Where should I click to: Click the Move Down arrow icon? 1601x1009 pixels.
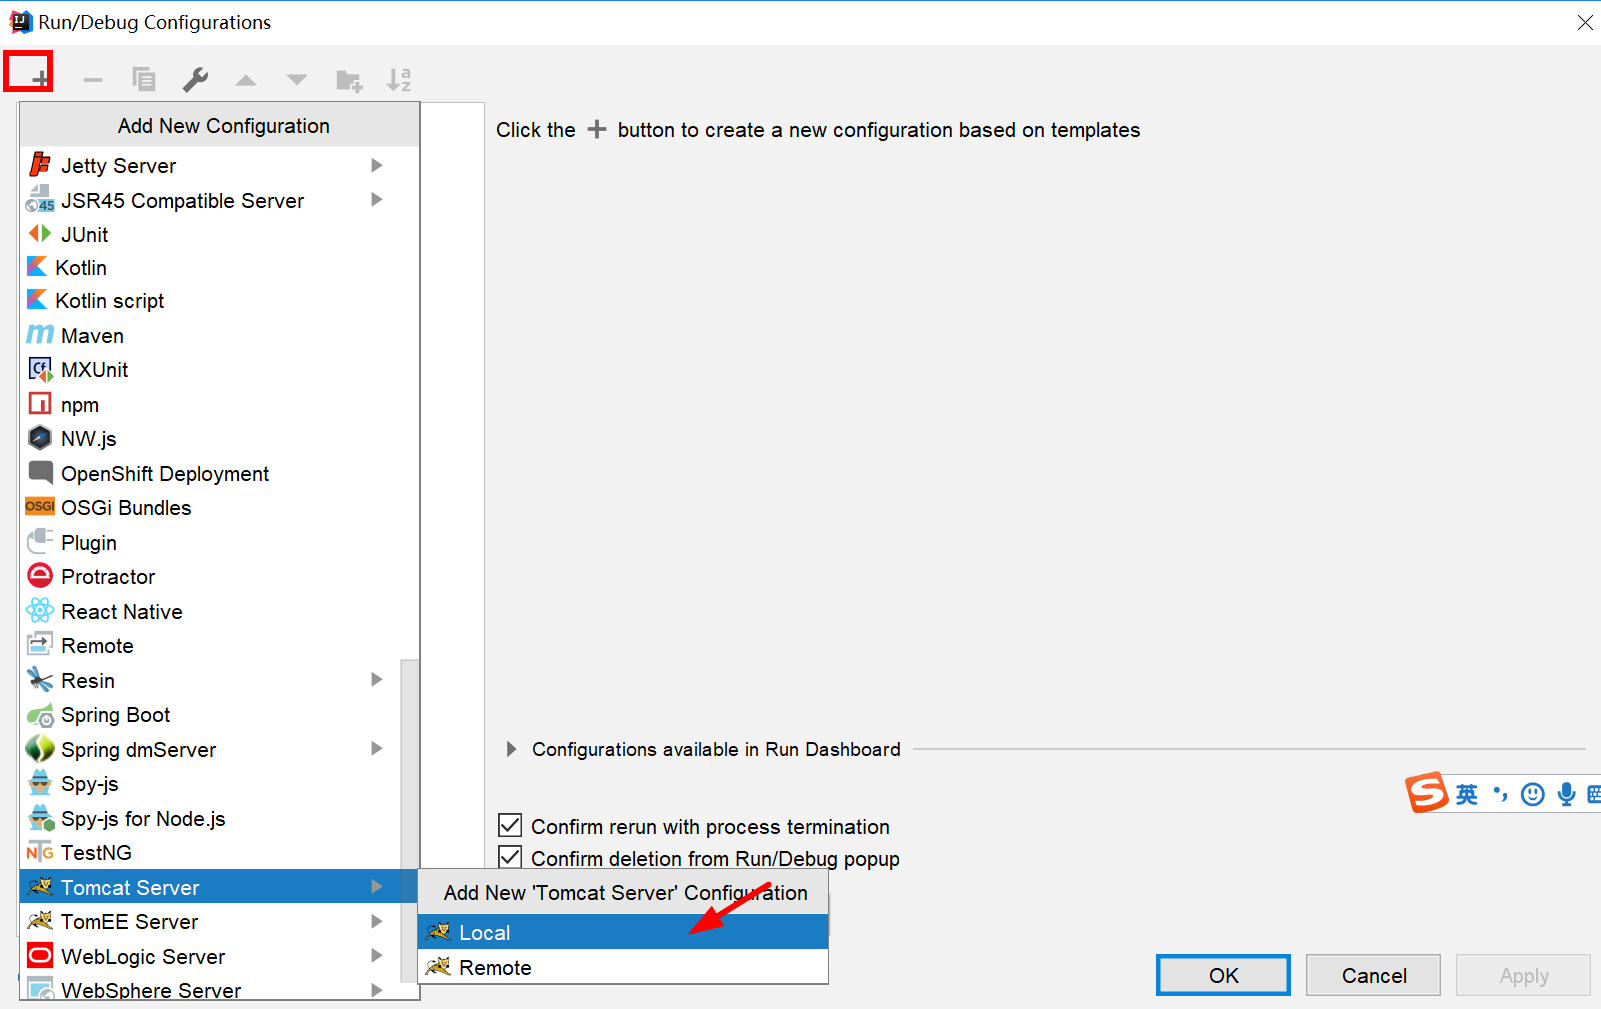tap(297, 80)
